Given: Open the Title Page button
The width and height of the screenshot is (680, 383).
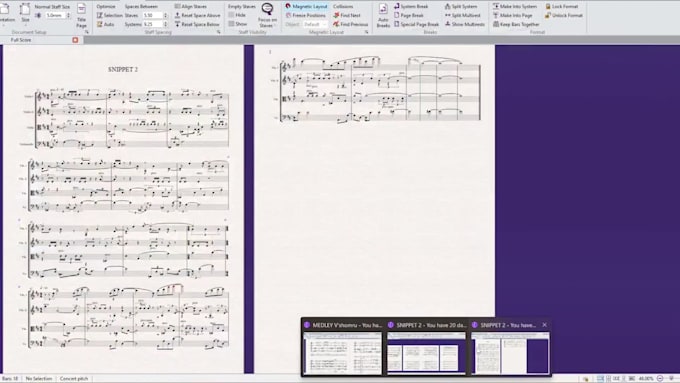Looking at the screenshot, I should click(81, 16).
